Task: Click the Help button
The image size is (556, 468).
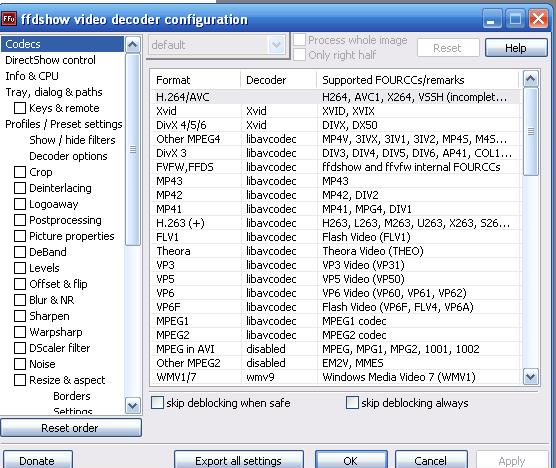Action: [516, 48]
